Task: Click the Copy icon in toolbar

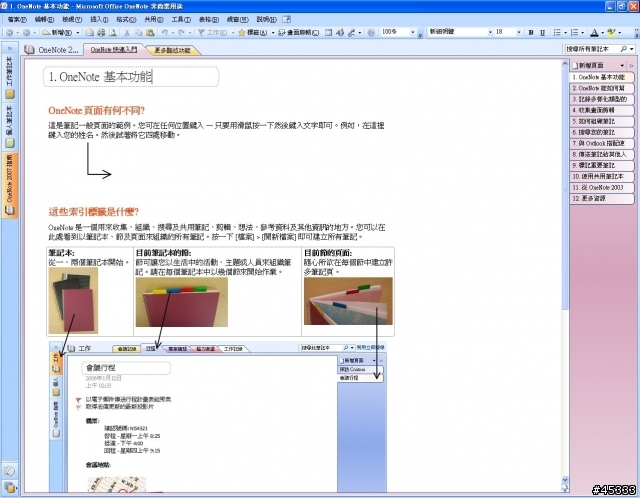Action: click(138, 32)
